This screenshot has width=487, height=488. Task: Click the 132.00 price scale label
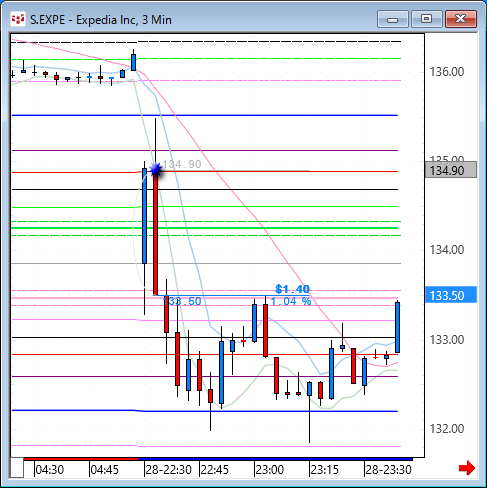(447, 428)
